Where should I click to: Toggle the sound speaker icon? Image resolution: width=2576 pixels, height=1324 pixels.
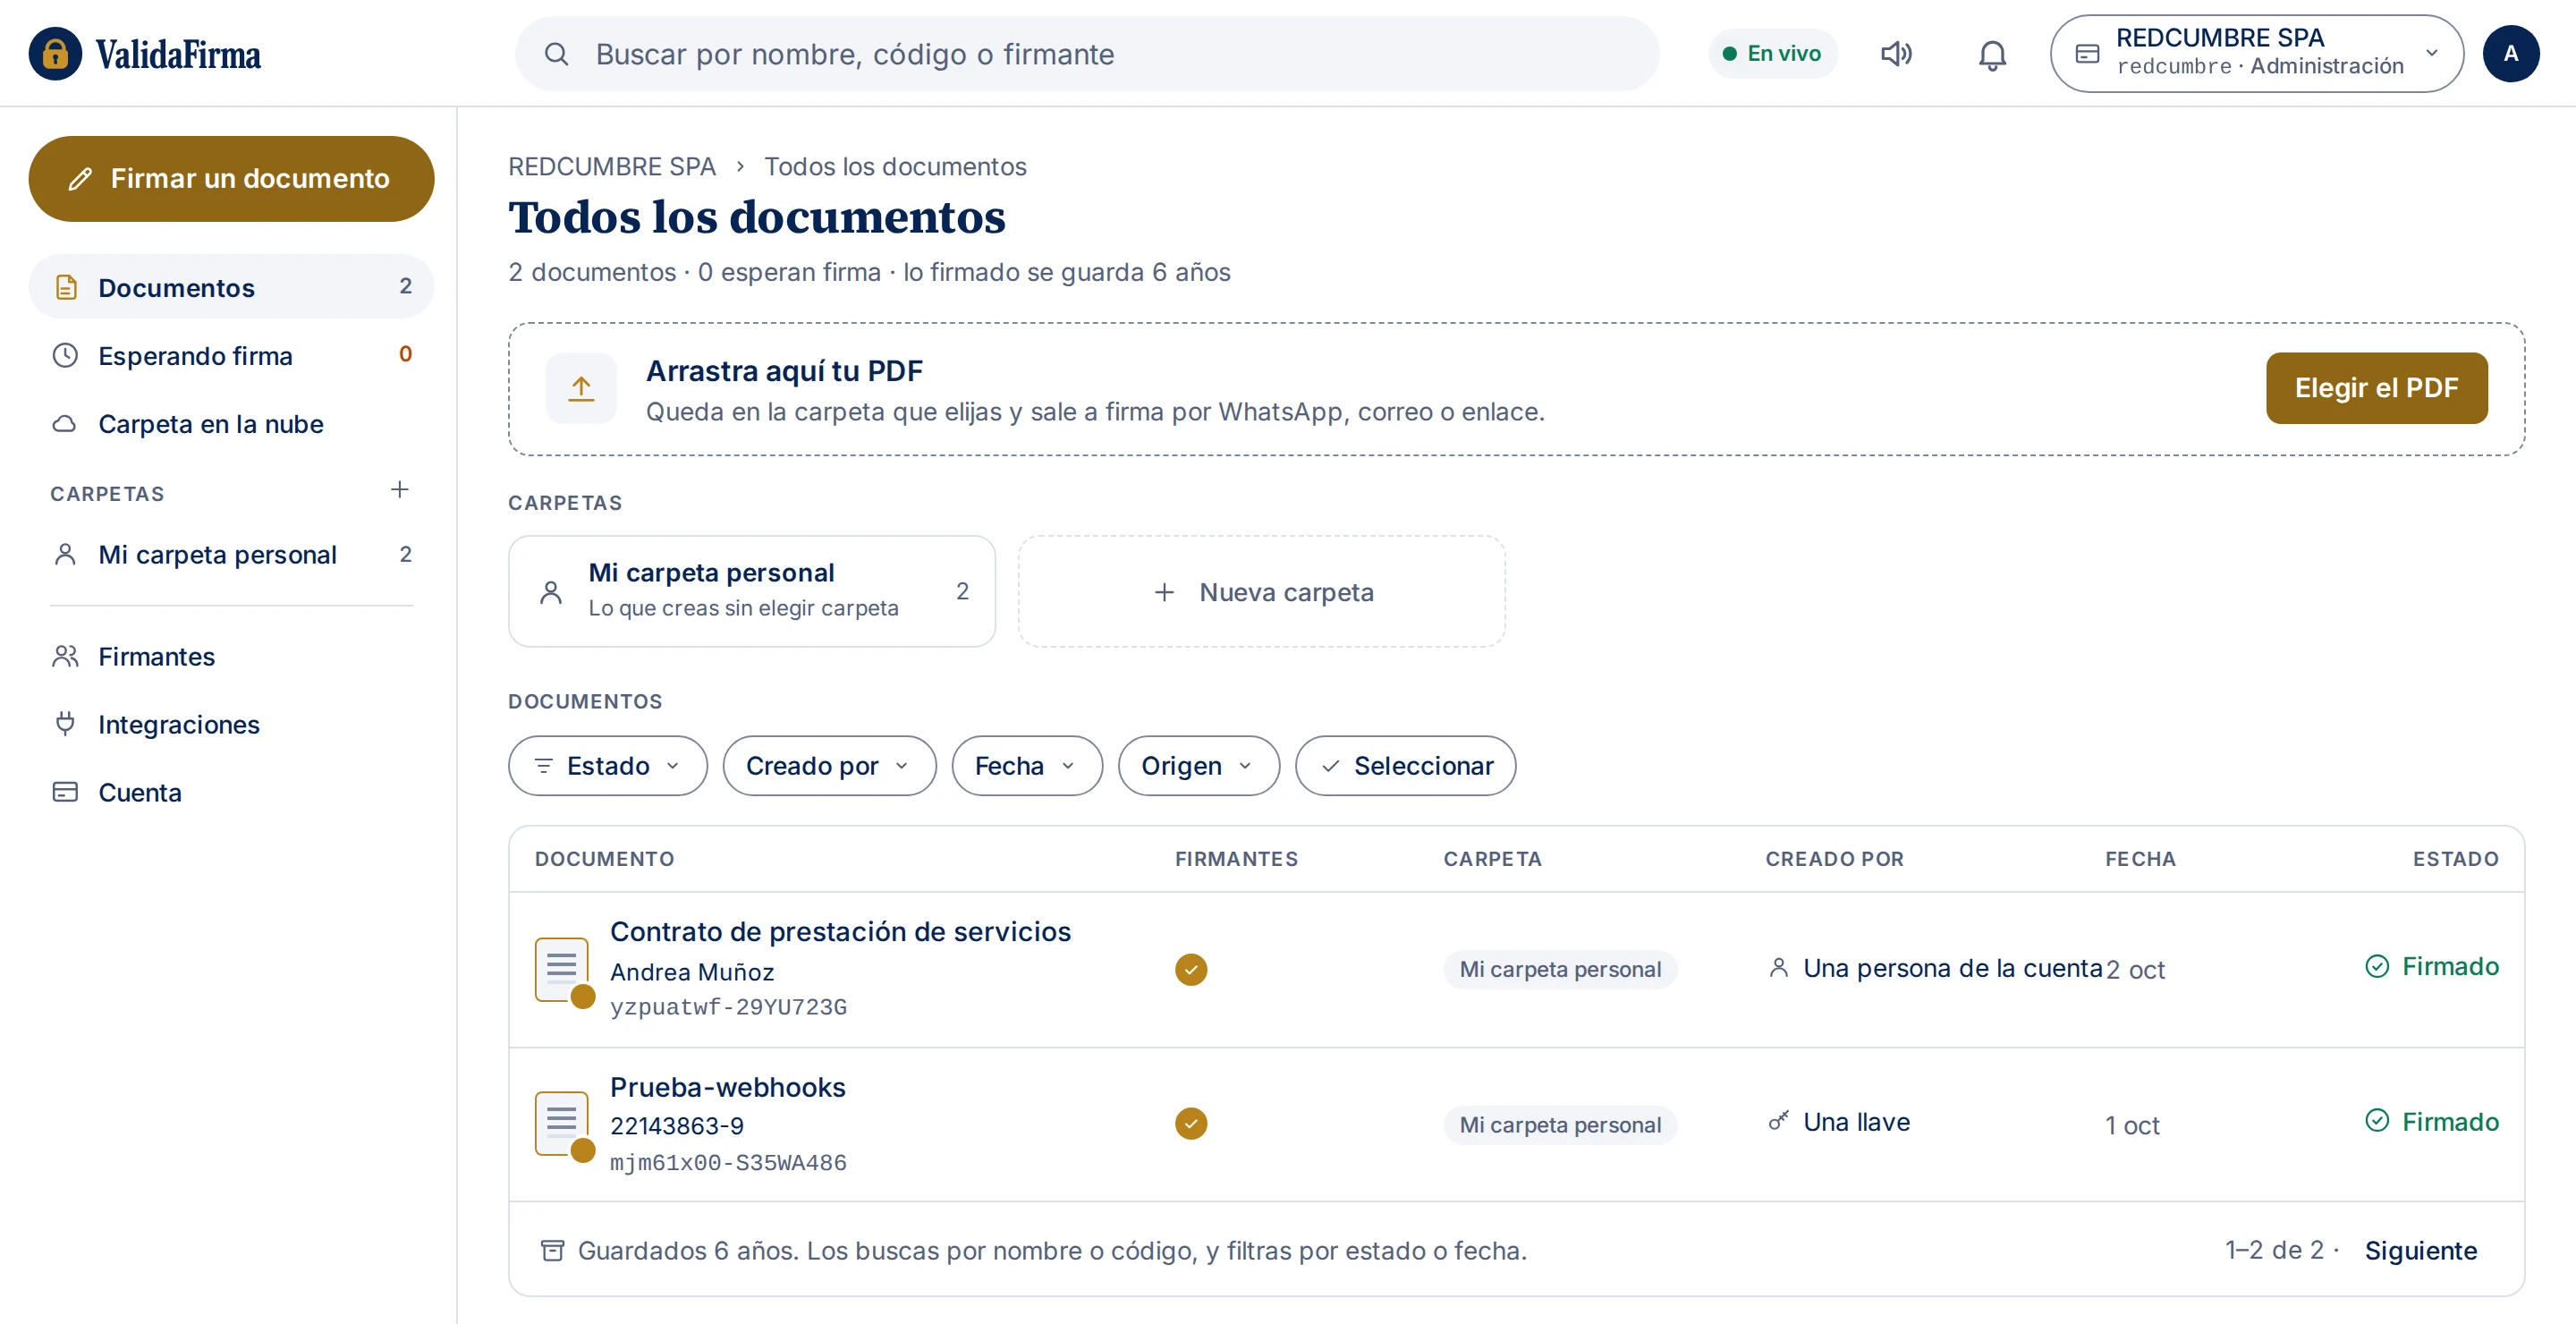pyautogui.click(x=1896, y=54)
